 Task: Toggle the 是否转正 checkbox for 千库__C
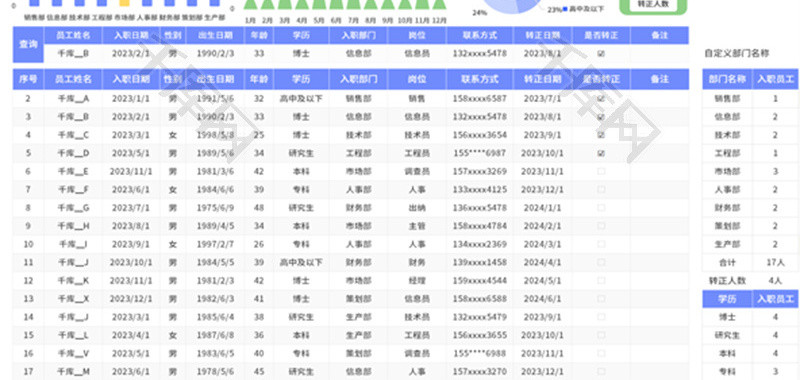pos(601,135)
